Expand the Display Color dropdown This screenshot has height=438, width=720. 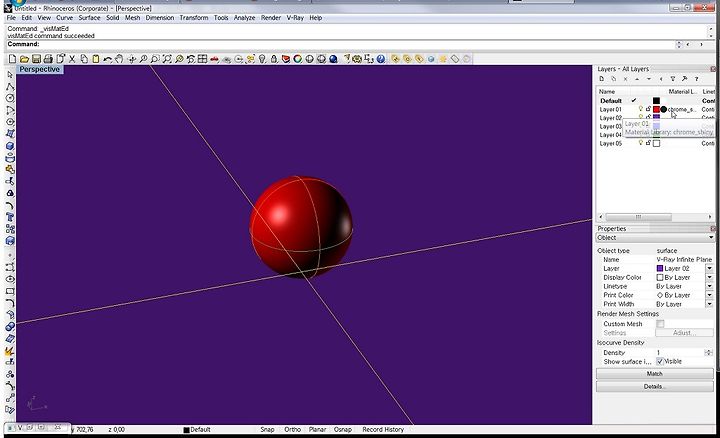point(709,277)
